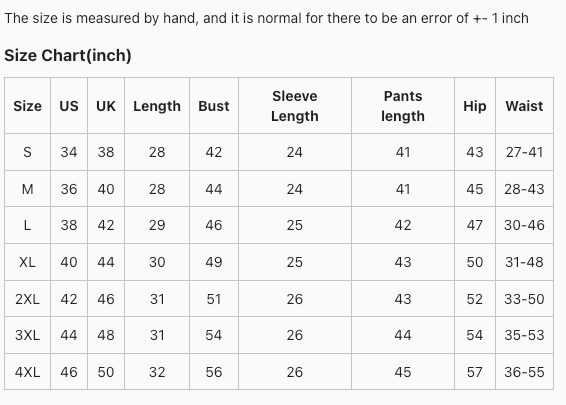
Task: Select the Waist column header
Action: tap(524, 106)
